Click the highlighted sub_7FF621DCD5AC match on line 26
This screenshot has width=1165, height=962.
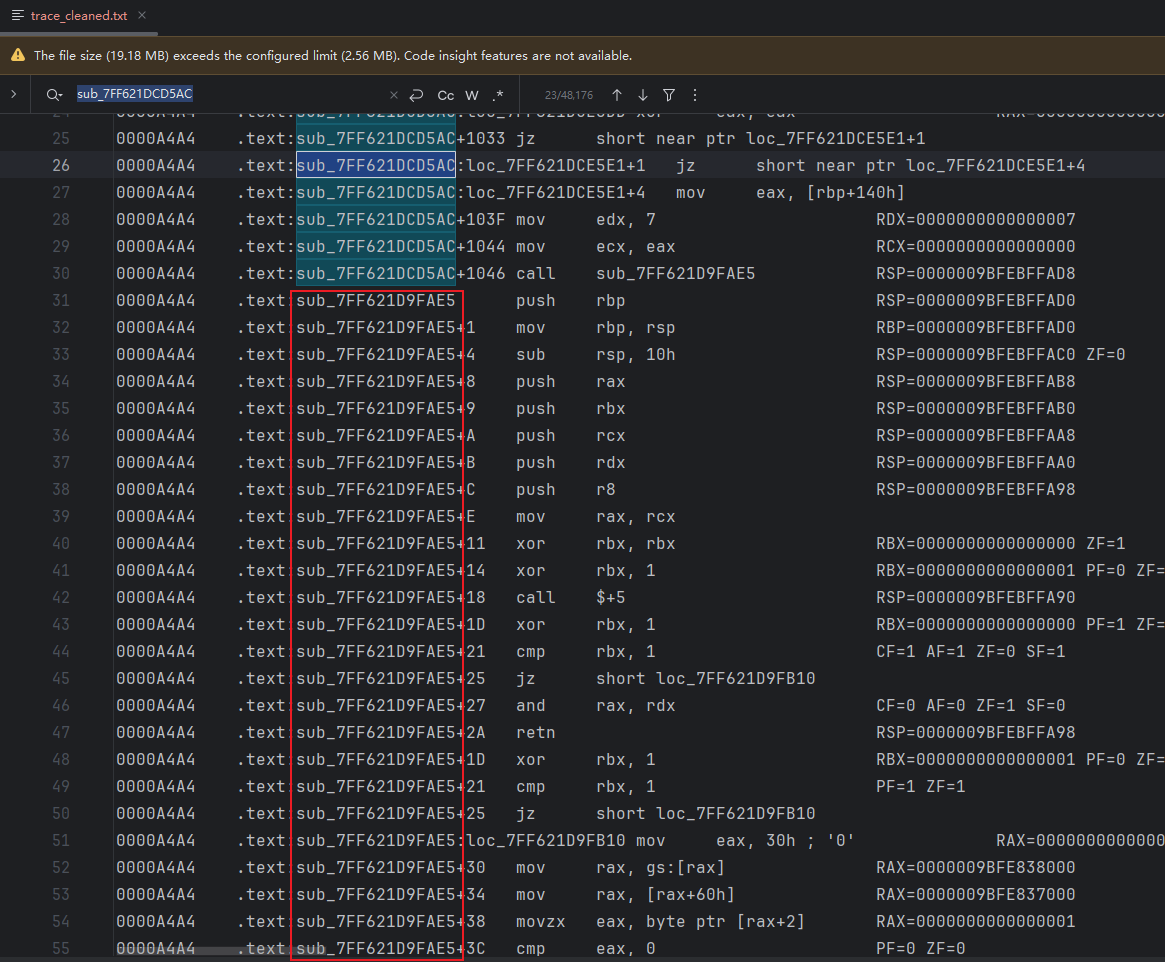(x=376, y=165)
